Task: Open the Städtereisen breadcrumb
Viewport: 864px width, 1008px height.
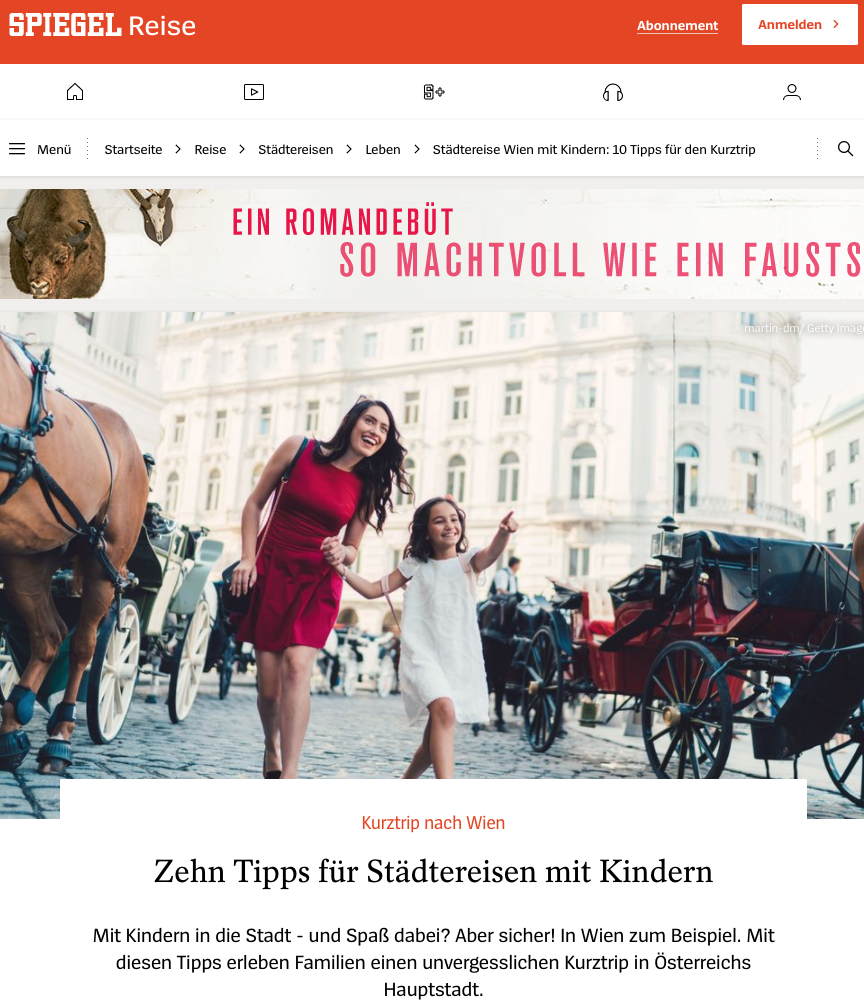Action: pos(296,149)
